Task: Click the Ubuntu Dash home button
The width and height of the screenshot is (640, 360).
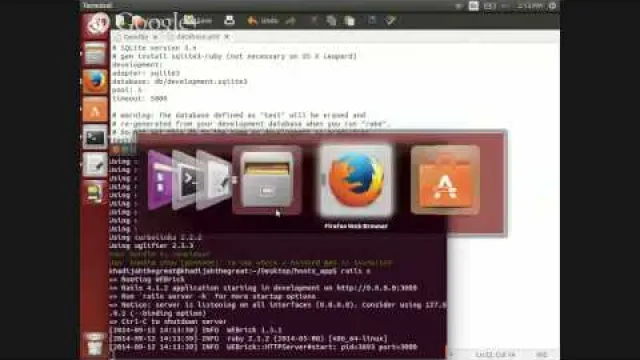Action: [96, 24]
